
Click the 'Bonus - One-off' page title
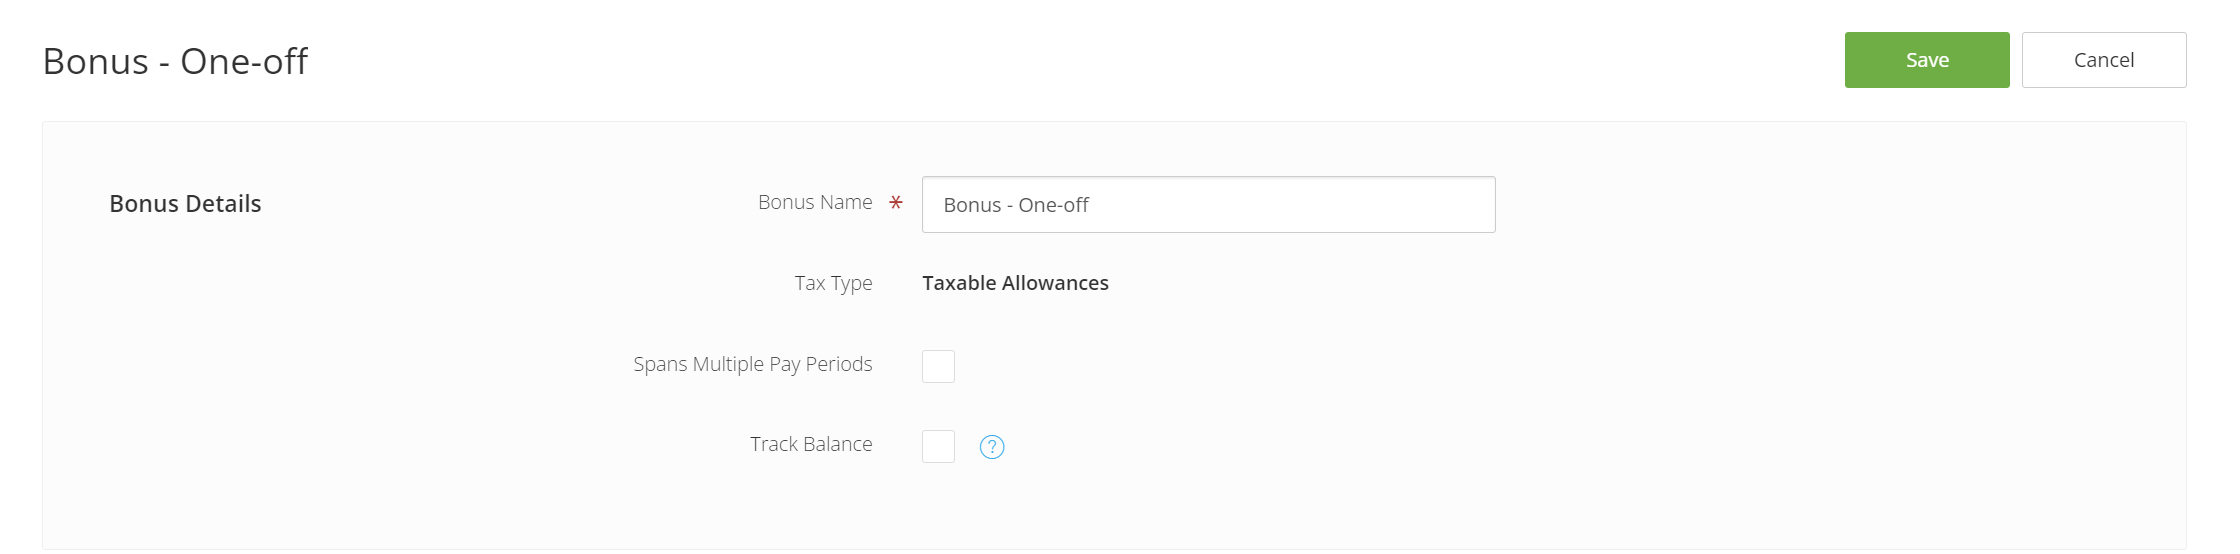point(175,61)
